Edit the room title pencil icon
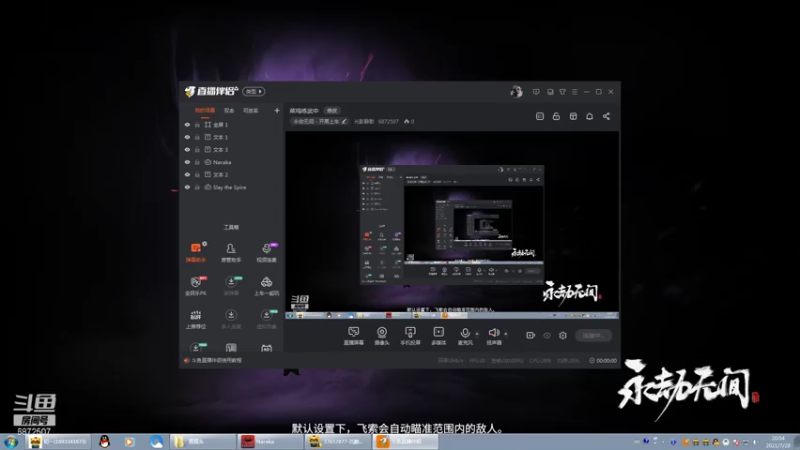This screenshot has height=450, width=800. click(x=344, y=121)
